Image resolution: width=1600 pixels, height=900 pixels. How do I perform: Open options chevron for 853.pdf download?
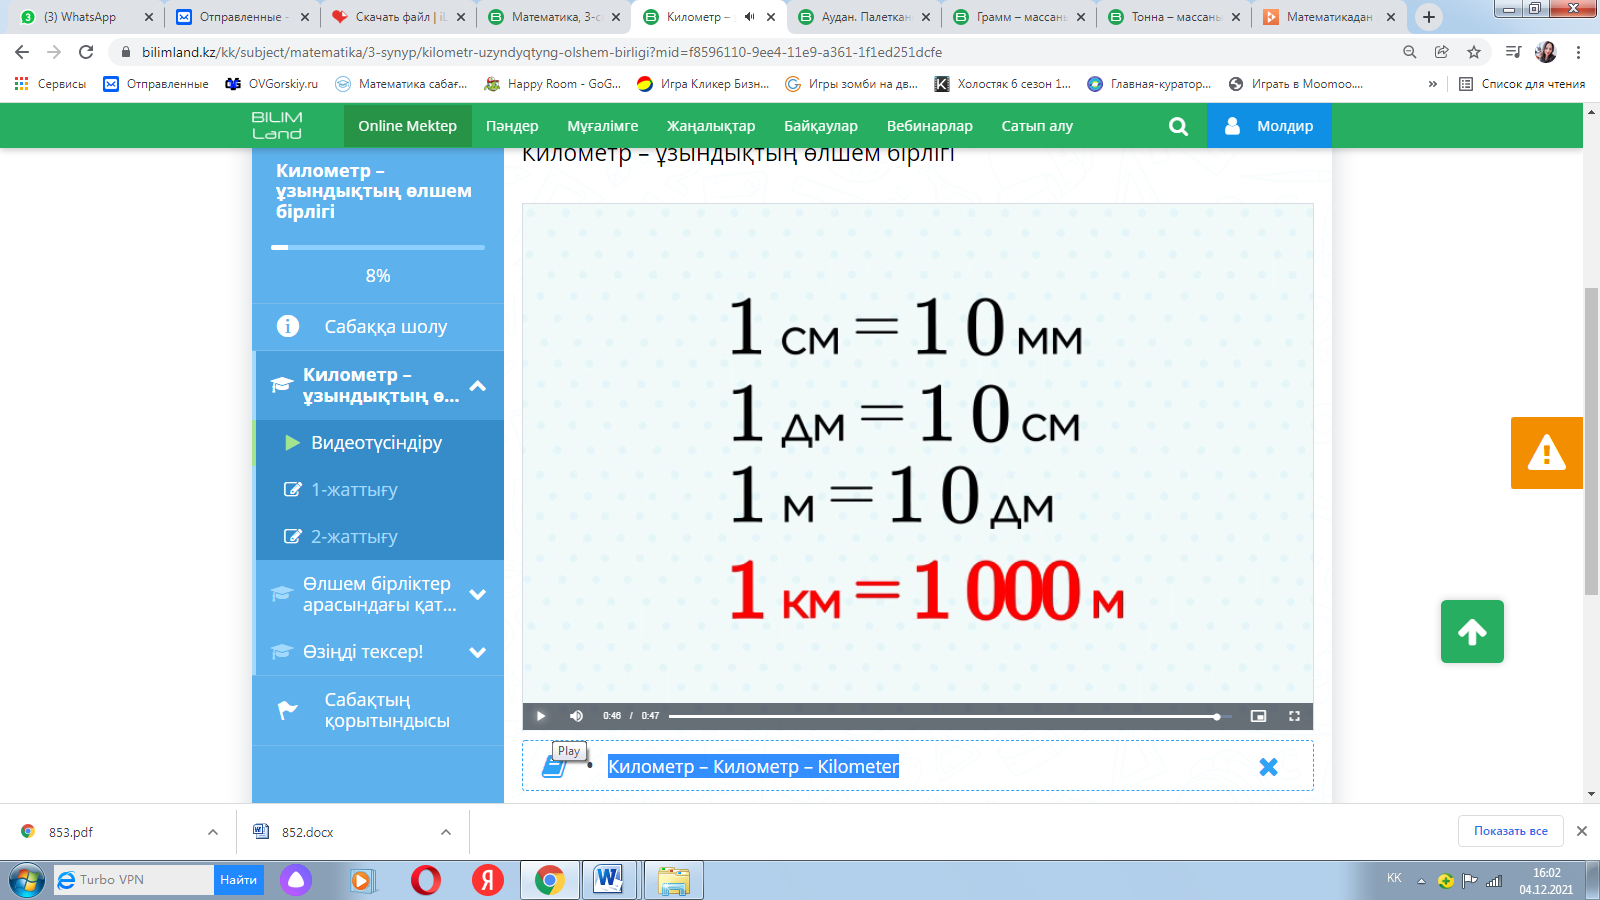pyautogui.click(x=213, y=832)
